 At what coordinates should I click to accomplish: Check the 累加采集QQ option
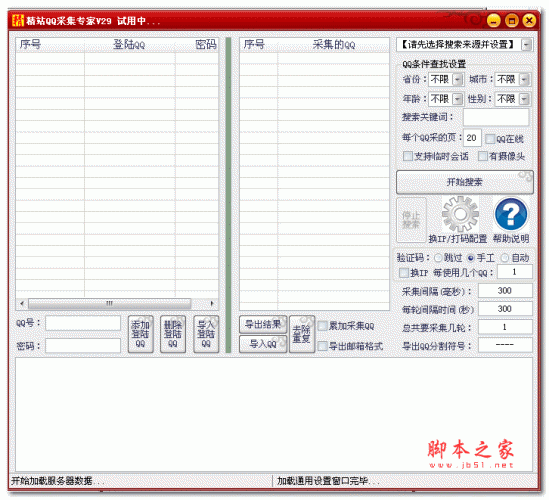(x=322, y=326)
